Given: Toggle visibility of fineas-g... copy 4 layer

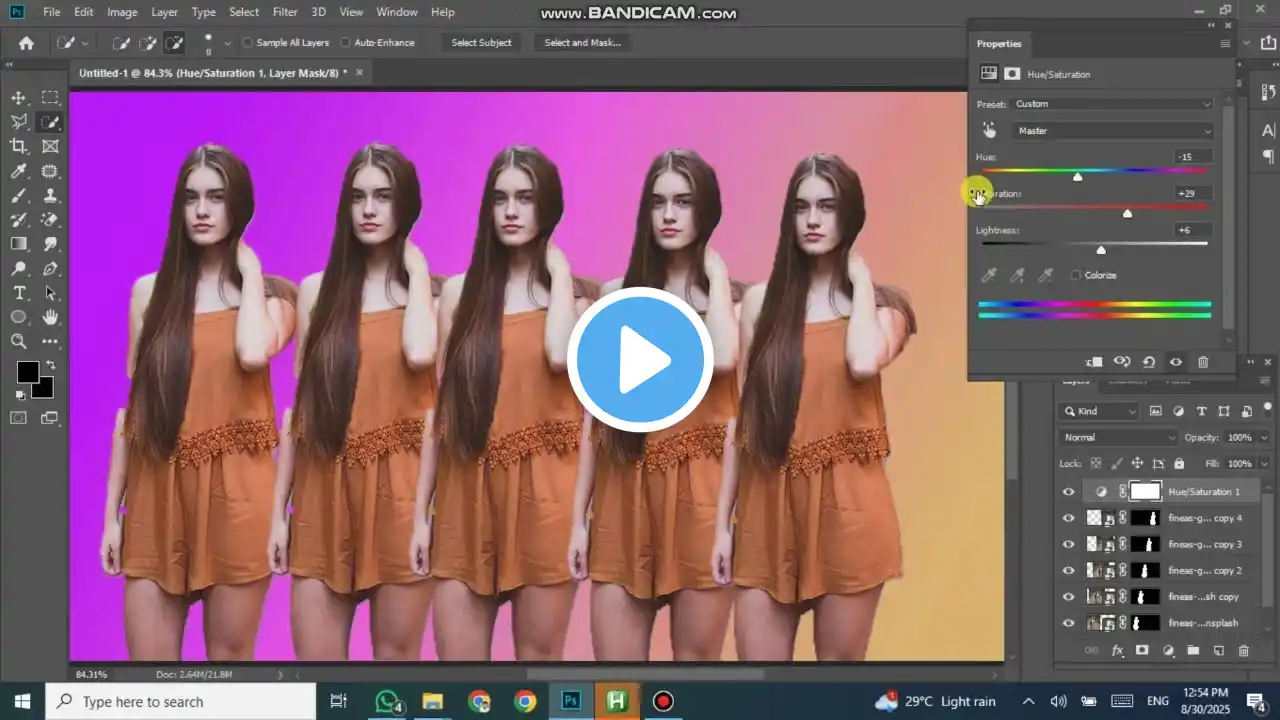Looking at the screenshot, I should coord(1068,518).
